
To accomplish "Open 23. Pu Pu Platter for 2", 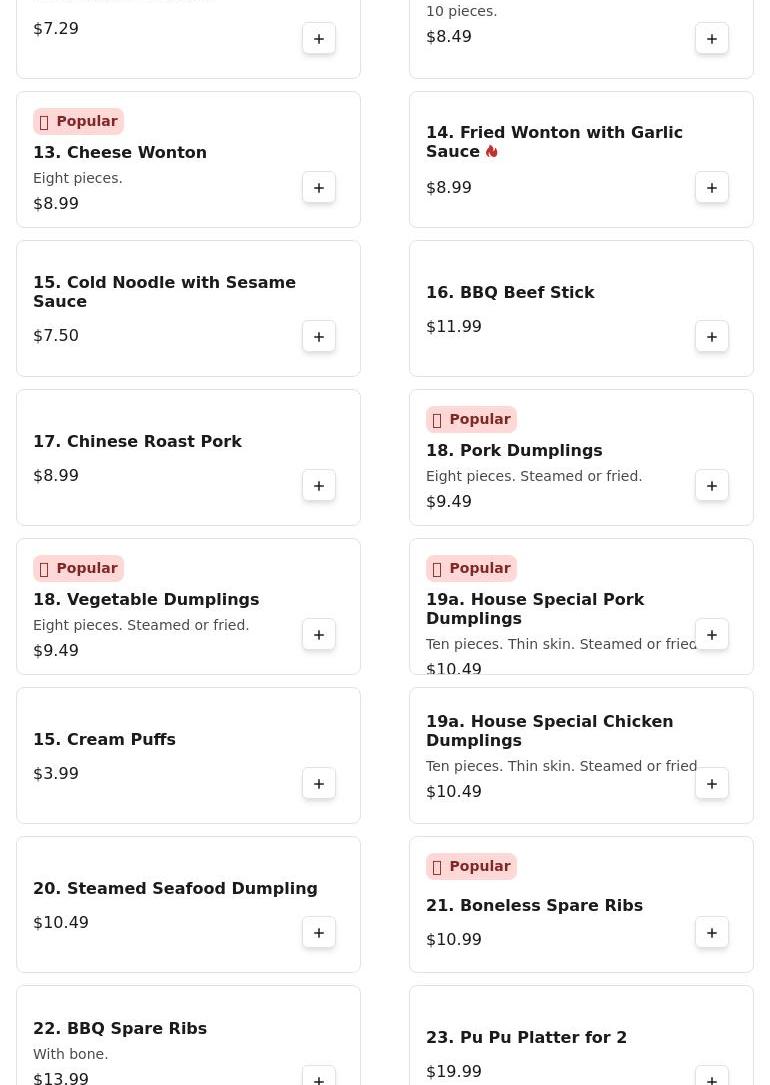I will coord(526,1037).
